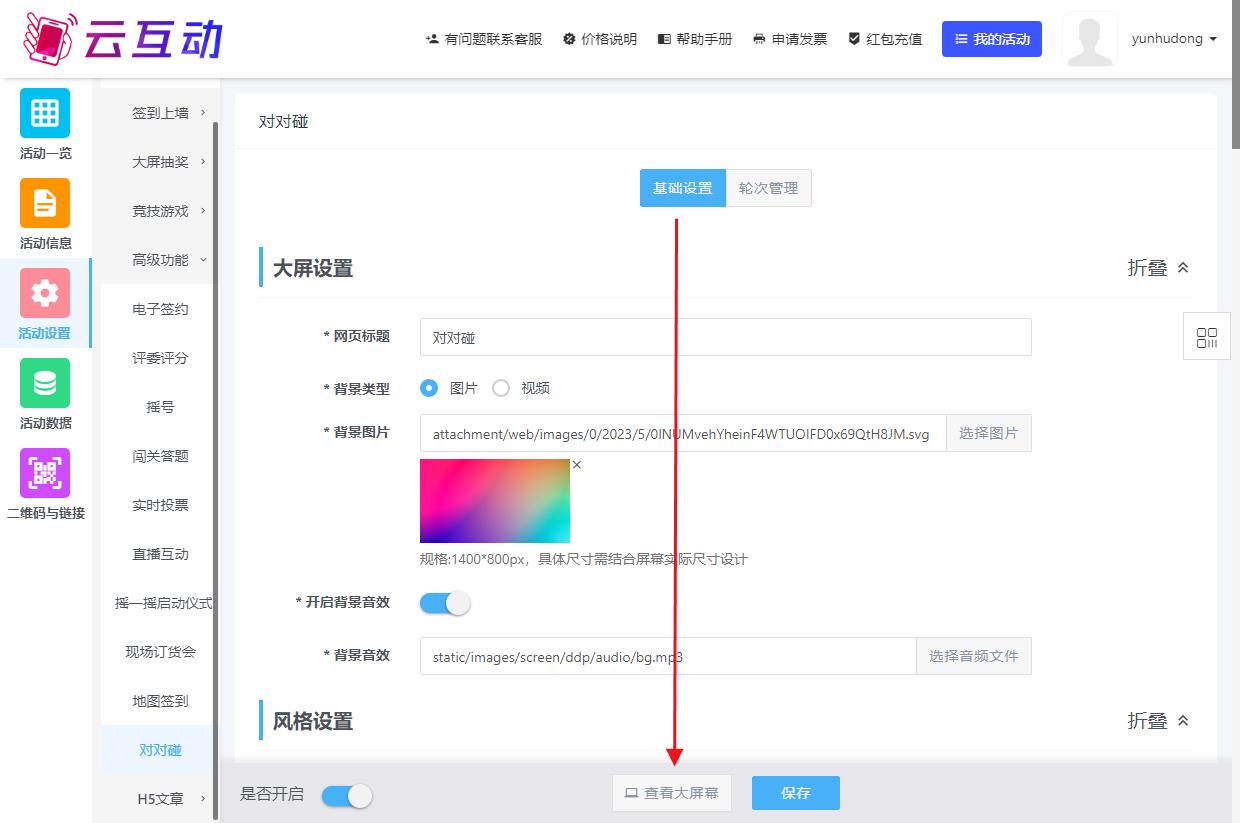Click the 活动信息 document icon

click(45, 203)
